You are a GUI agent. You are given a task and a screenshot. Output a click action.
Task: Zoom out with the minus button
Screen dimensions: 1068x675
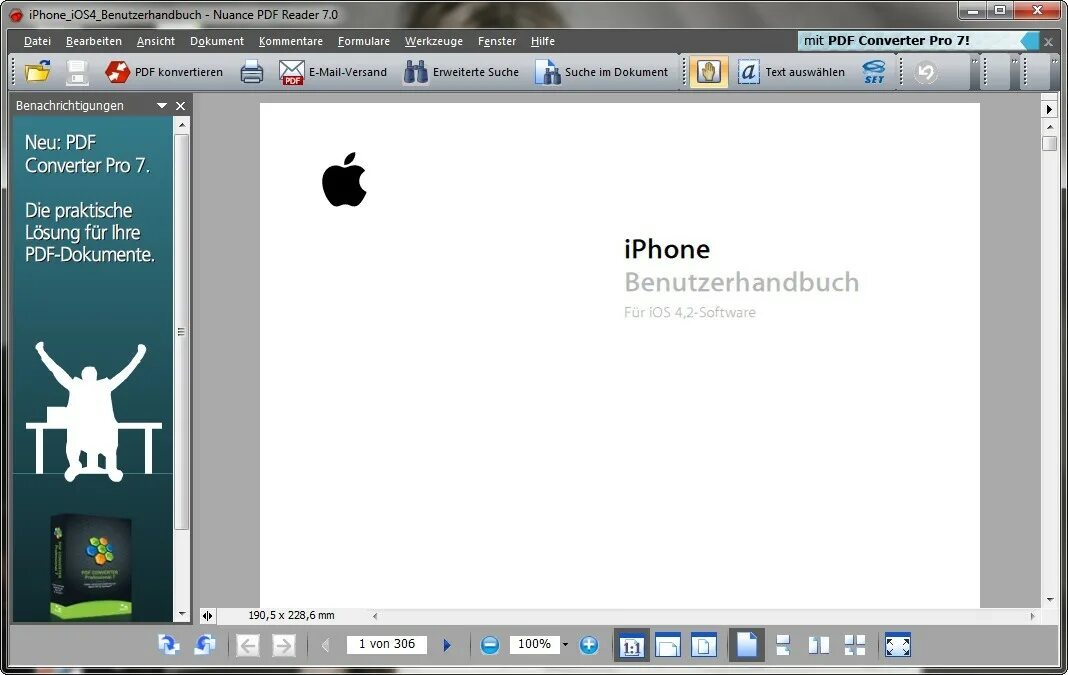point(489,644)
